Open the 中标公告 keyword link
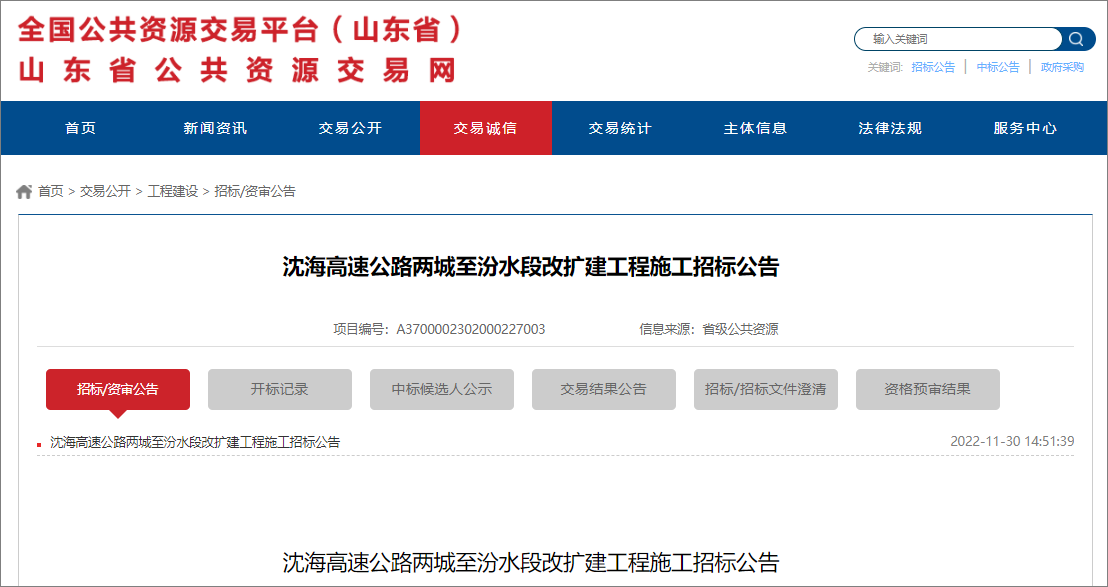This screenshot has width=1108, height=587. click(998, 67)
